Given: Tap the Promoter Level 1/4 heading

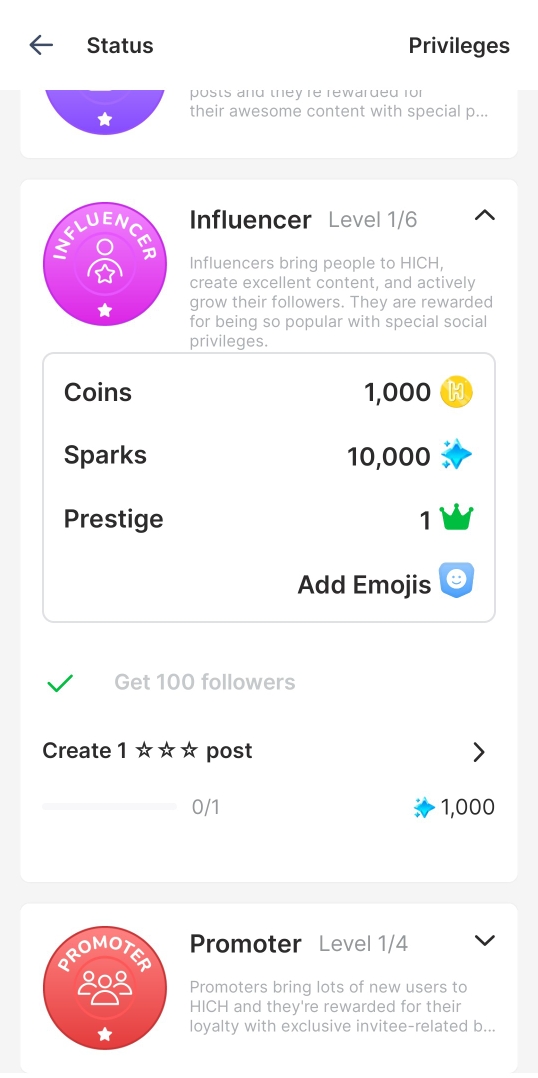Looking at the screenshot, I should coord(299,944).
